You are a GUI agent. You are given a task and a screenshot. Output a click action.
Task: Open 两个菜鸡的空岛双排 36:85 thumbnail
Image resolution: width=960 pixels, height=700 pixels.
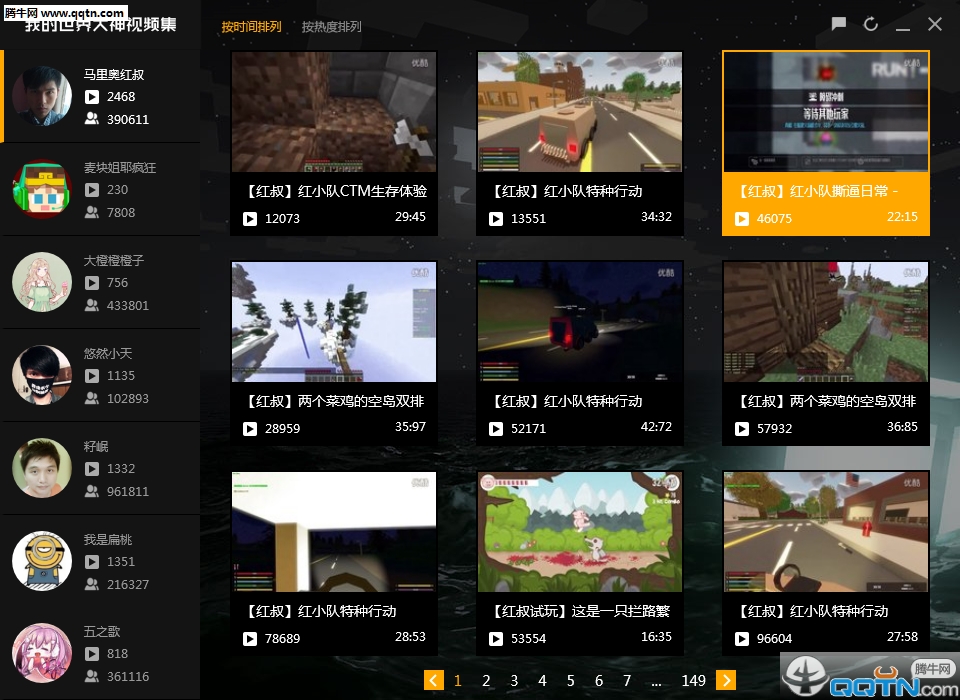[x=826, y=322]
